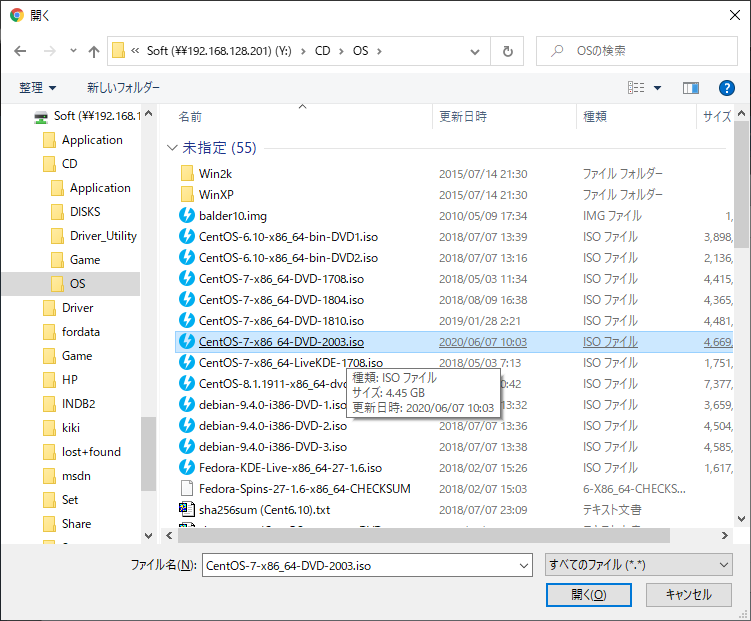
Task: Open help with the question mark icon
Action: pos(727,88)
